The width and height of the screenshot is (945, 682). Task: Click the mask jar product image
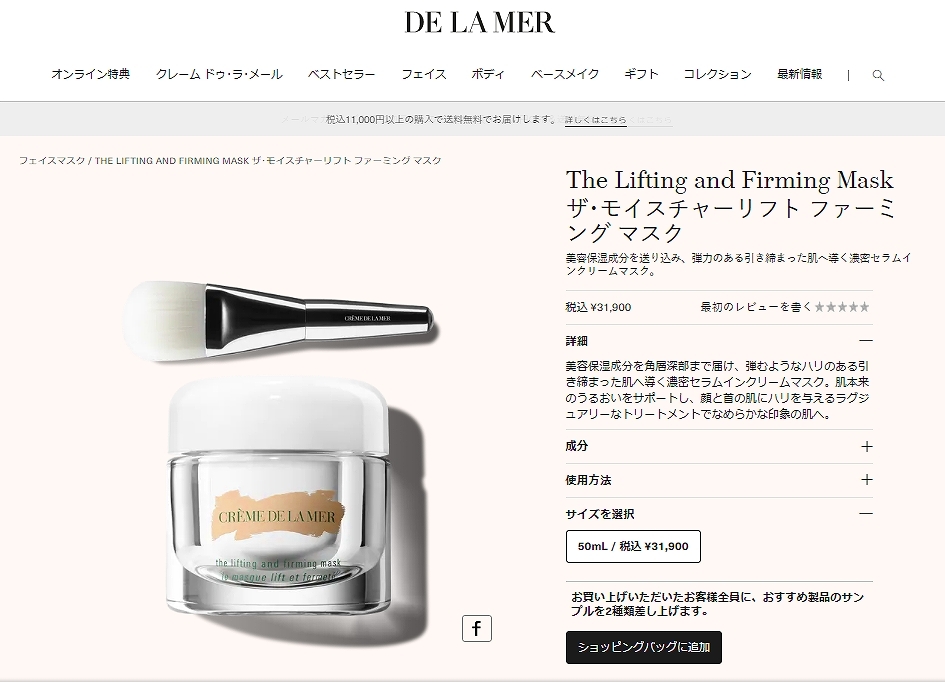278,497
